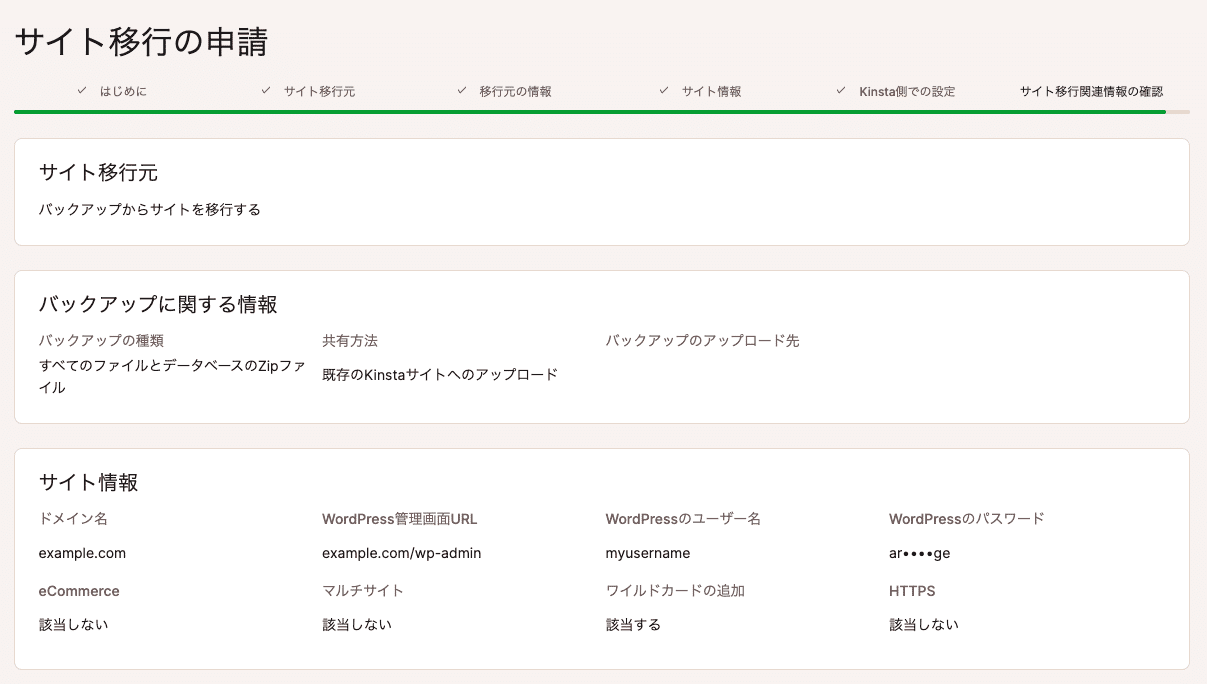Image resolution: width=1207 pixels, height=684 pixels.
Task: Click the checkmark icon beside 移行元の情報 step
Action: (461, 90)
